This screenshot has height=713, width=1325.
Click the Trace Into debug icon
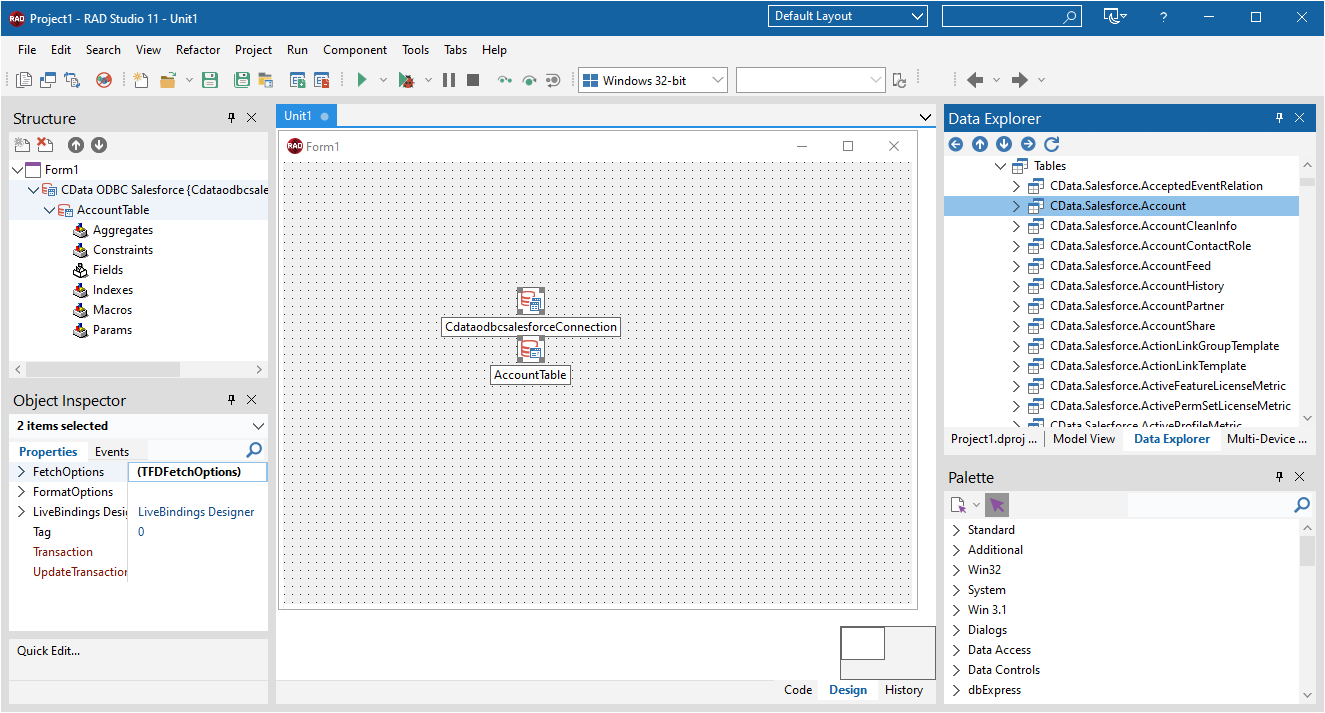pyautogui.click(x=505, y=80)
